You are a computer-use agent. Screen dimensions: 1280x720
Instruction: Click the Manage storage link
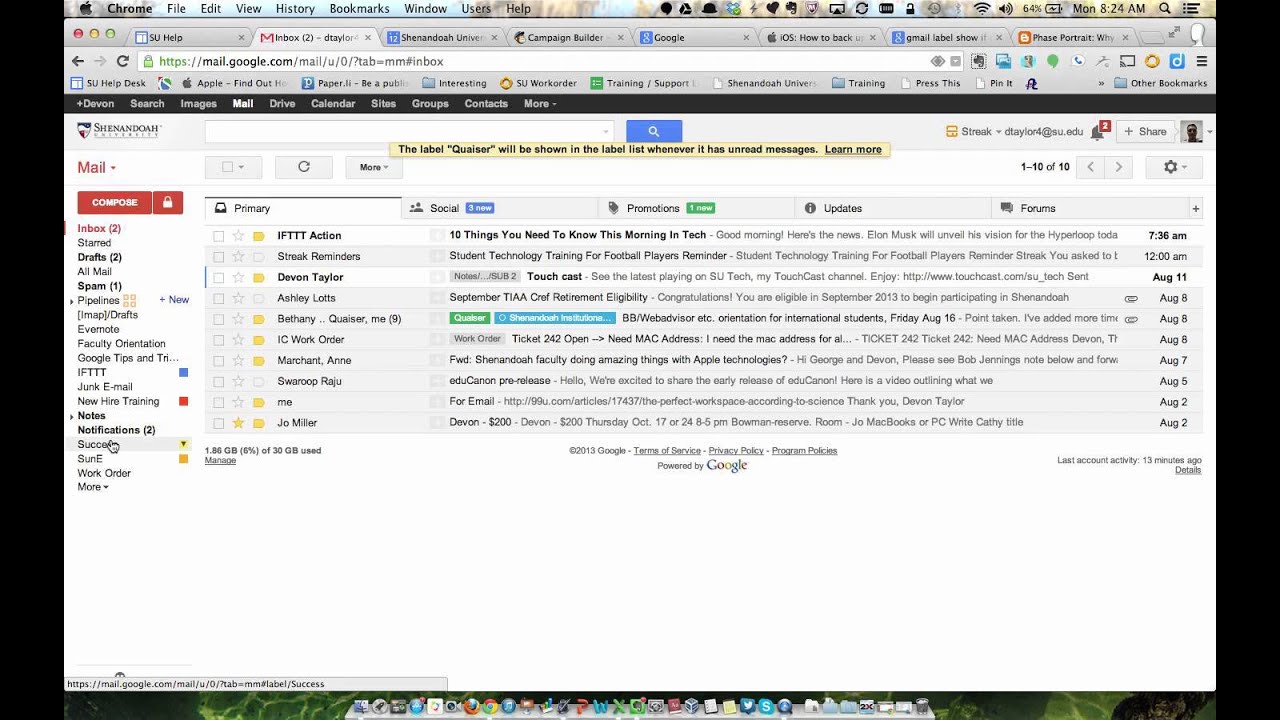coord(220,461)
